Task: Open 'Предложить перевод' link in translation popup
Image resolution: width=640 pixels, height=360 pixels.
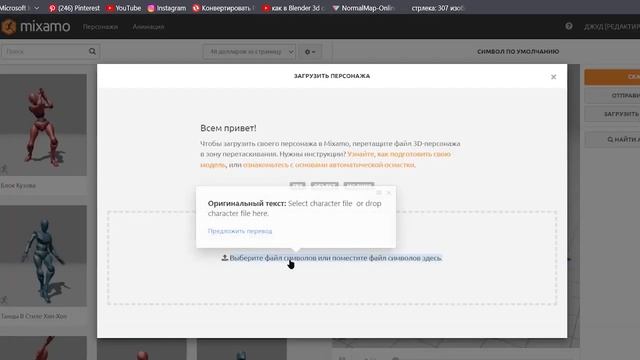Action: point(240,231)
